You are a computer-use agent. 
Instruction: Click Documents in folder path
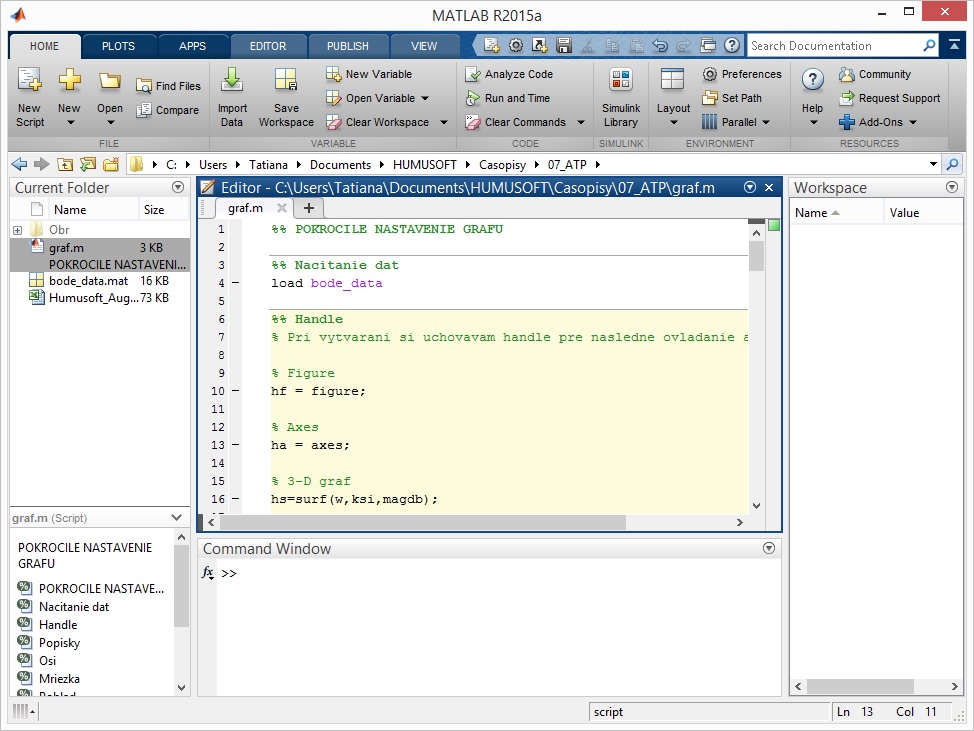(x=340, y=165)
